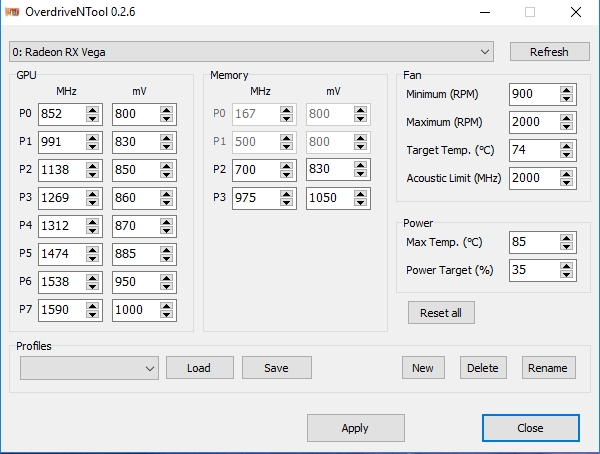Increase GPU P0 MHz with up arrow
This screenshot has height=454, width=600.
92,110
